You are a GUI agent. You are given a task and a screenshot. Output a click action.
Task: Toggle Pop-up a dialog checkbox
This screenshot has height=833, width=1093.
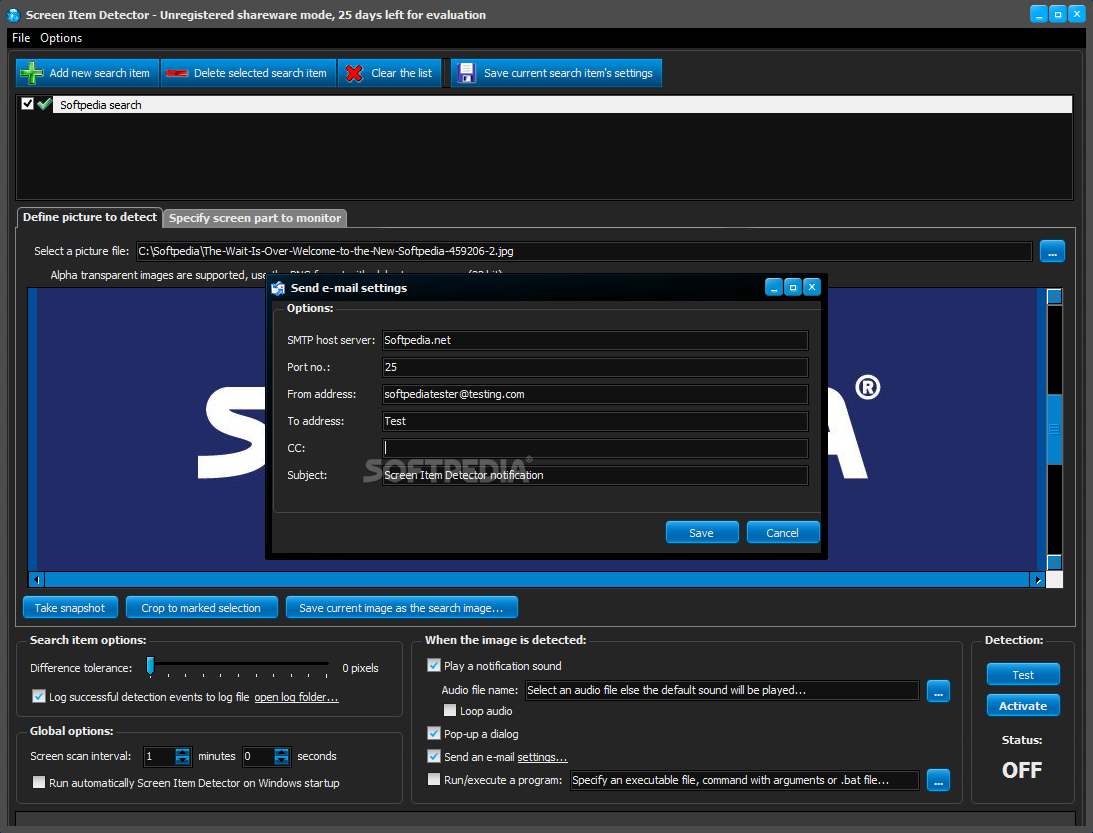[x=434, y=733]
